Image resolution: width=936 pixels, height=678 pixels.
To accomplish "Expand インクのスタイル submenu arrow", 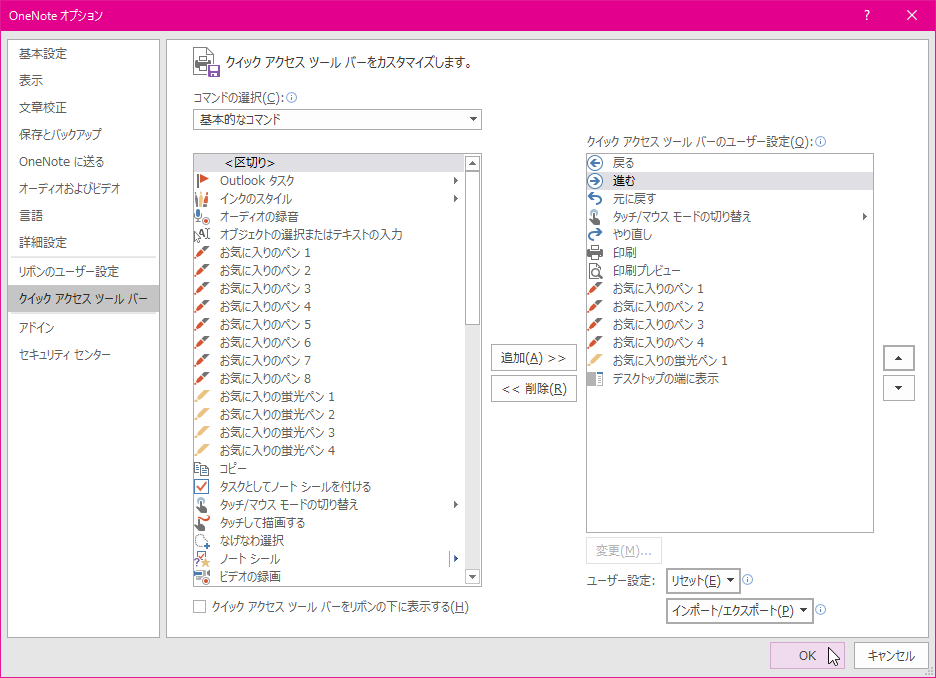I will pyautogui.click(x=455, y=199).
